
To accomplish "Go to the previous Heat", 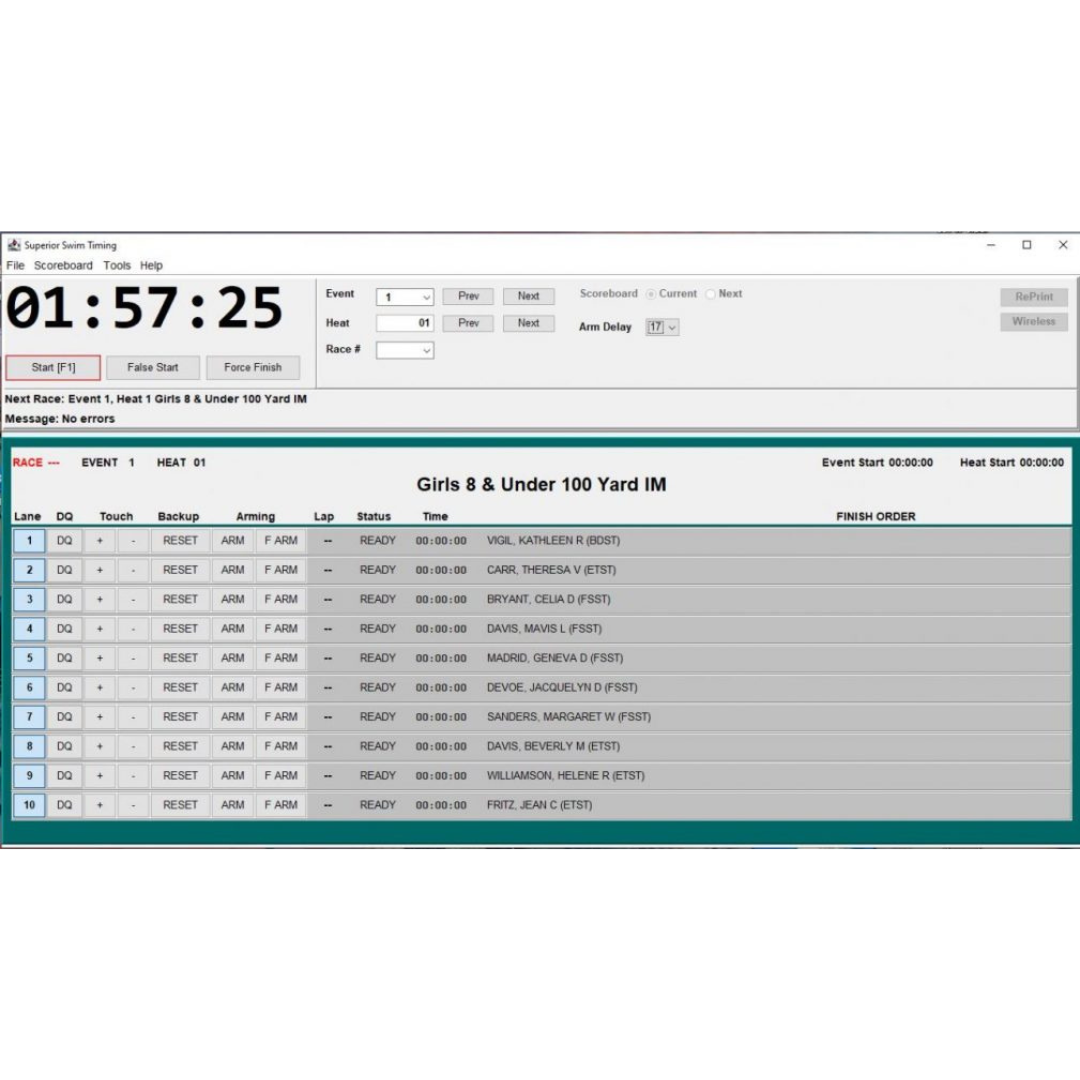I will click(468, 322).
